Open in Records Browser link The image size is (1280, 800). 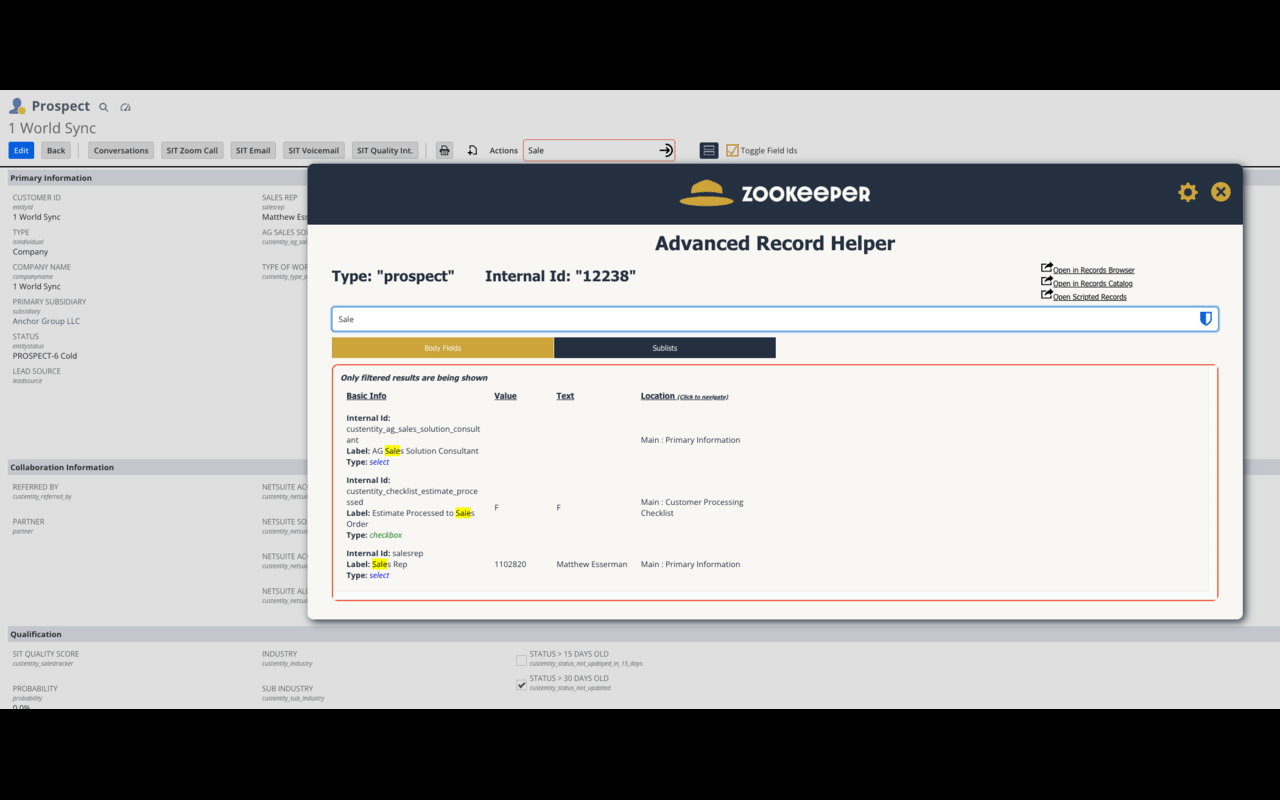coord(1093,270)
